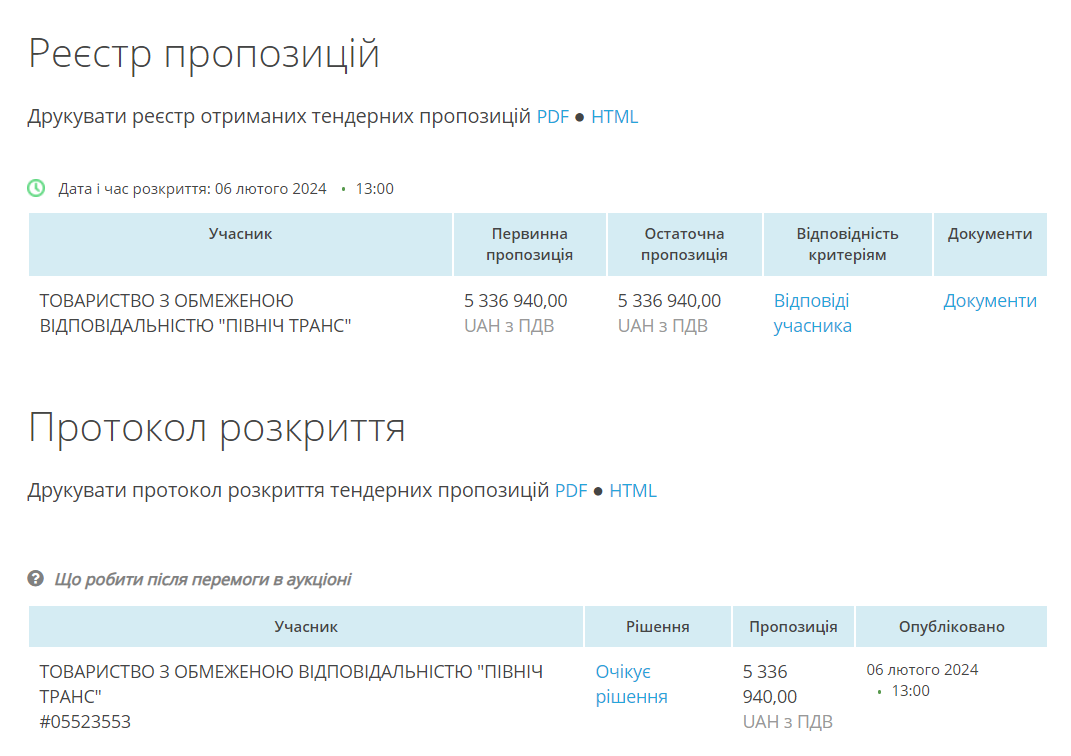The width and height of the screenshot is (1071, 756).
Task: Open the Відповіді учасника link
Action: [x=813, y=313]
